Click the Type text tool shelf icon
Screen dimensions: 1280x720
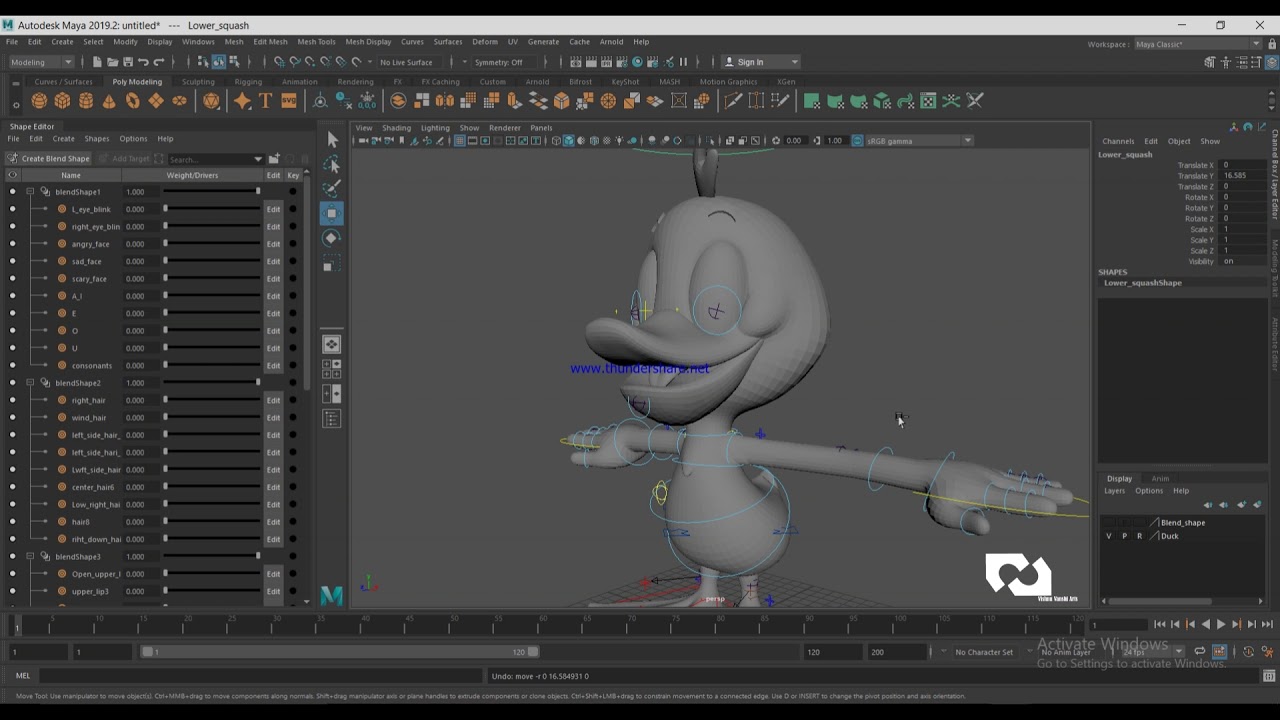(265, 101)
